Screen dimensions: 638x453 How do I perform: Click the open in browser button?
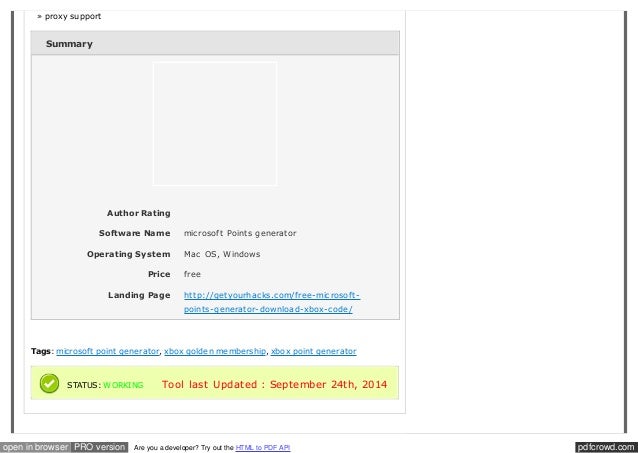[35, 447]
